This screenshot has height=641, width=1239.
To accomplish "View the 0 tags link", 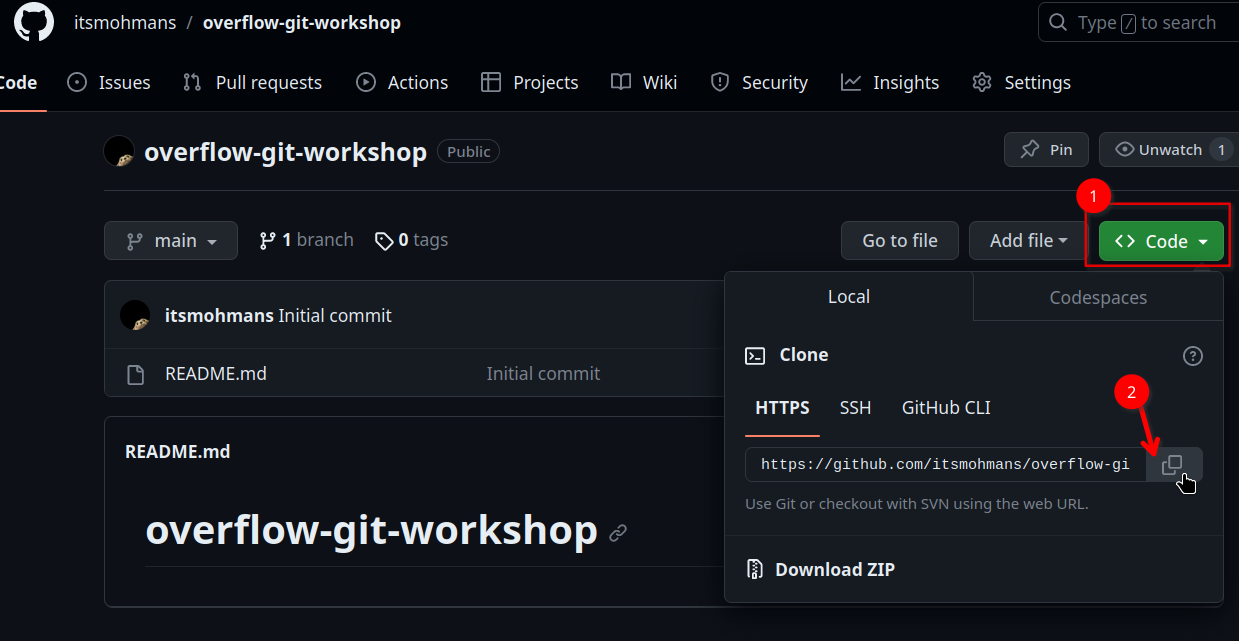I will [411, 240].
